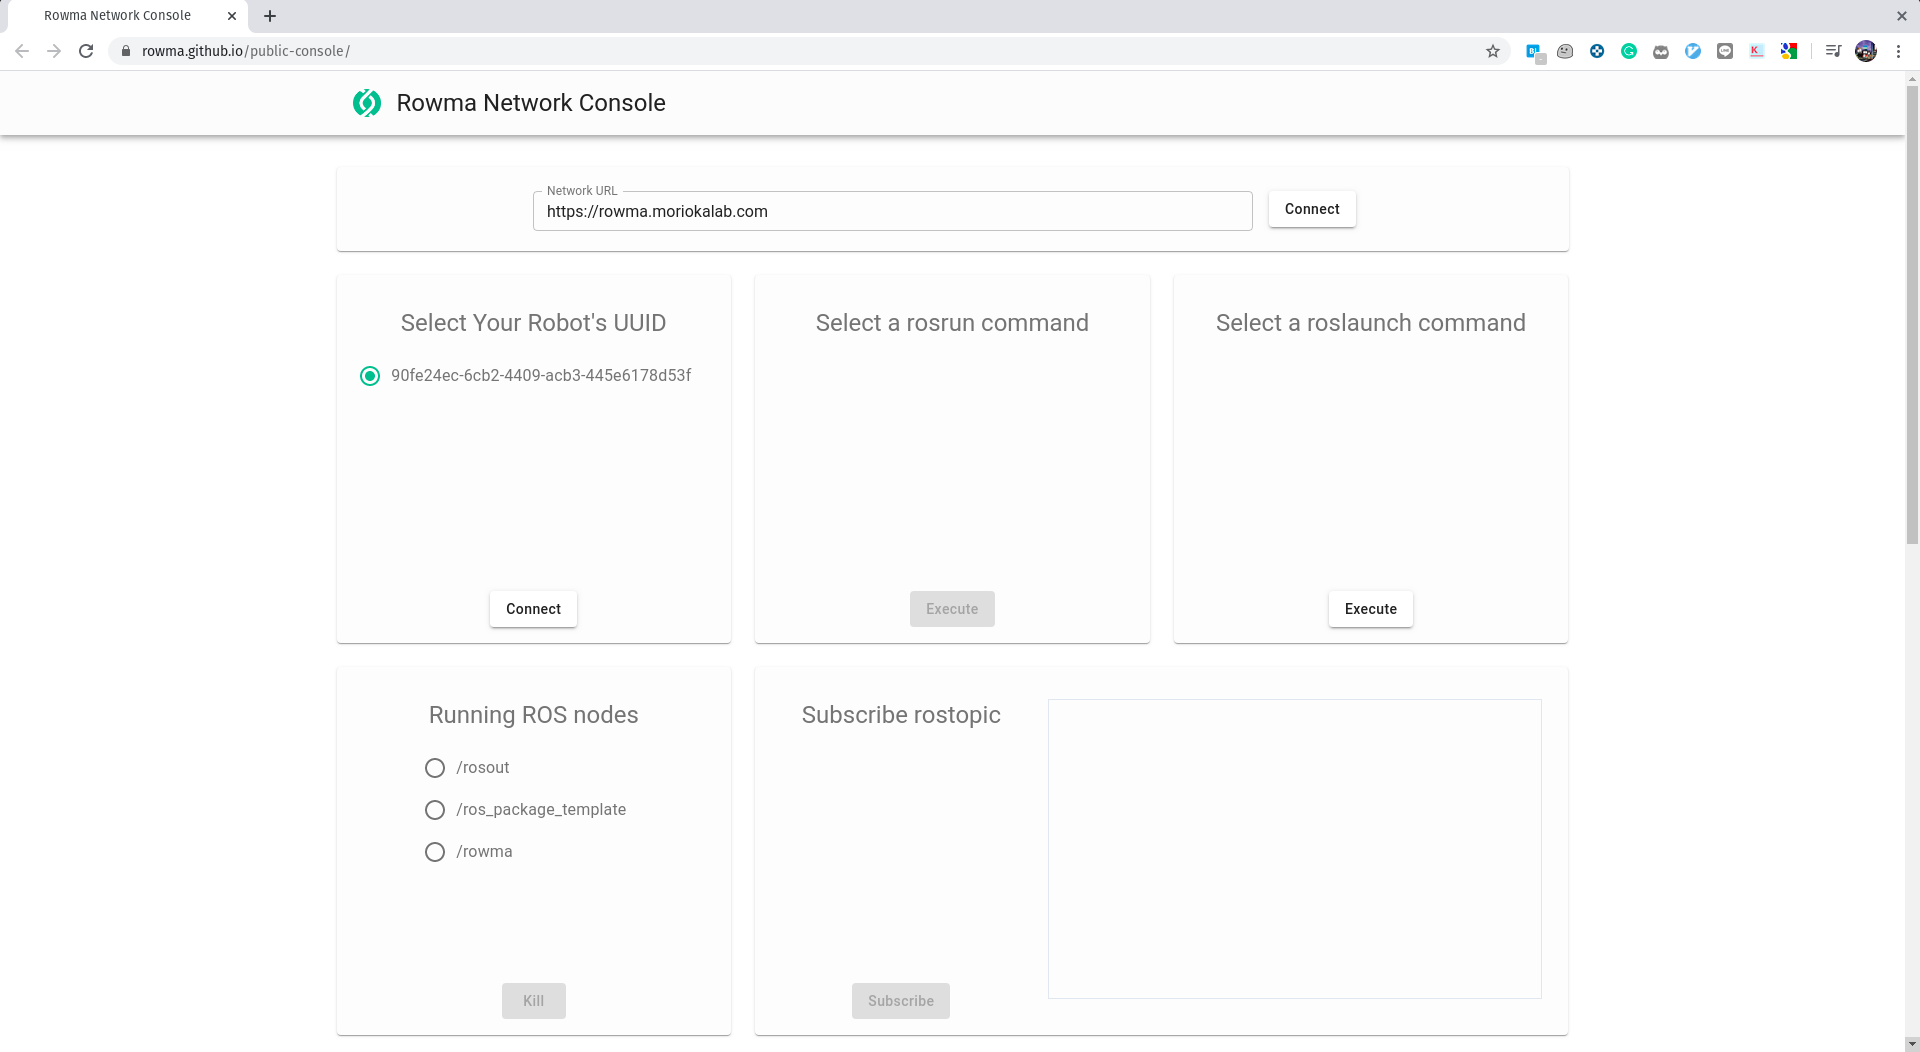Select robot UUID 90fe24ec radio button
This screenshot has height=1052, width=1920.
(370, 376)
